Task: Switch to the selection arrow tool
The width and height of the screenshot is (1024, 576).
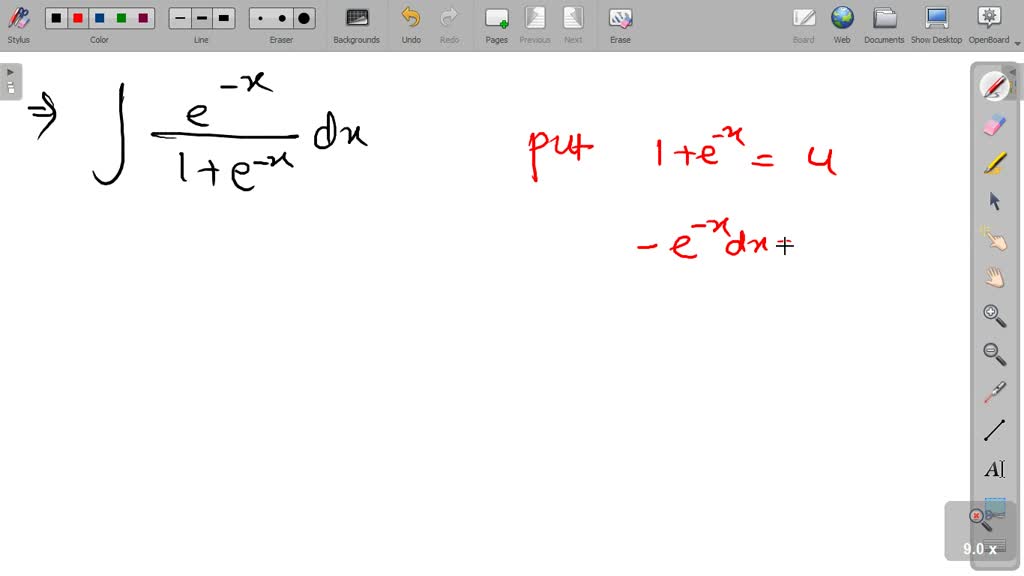Action: pyautogui.click(x=994, y=201)
